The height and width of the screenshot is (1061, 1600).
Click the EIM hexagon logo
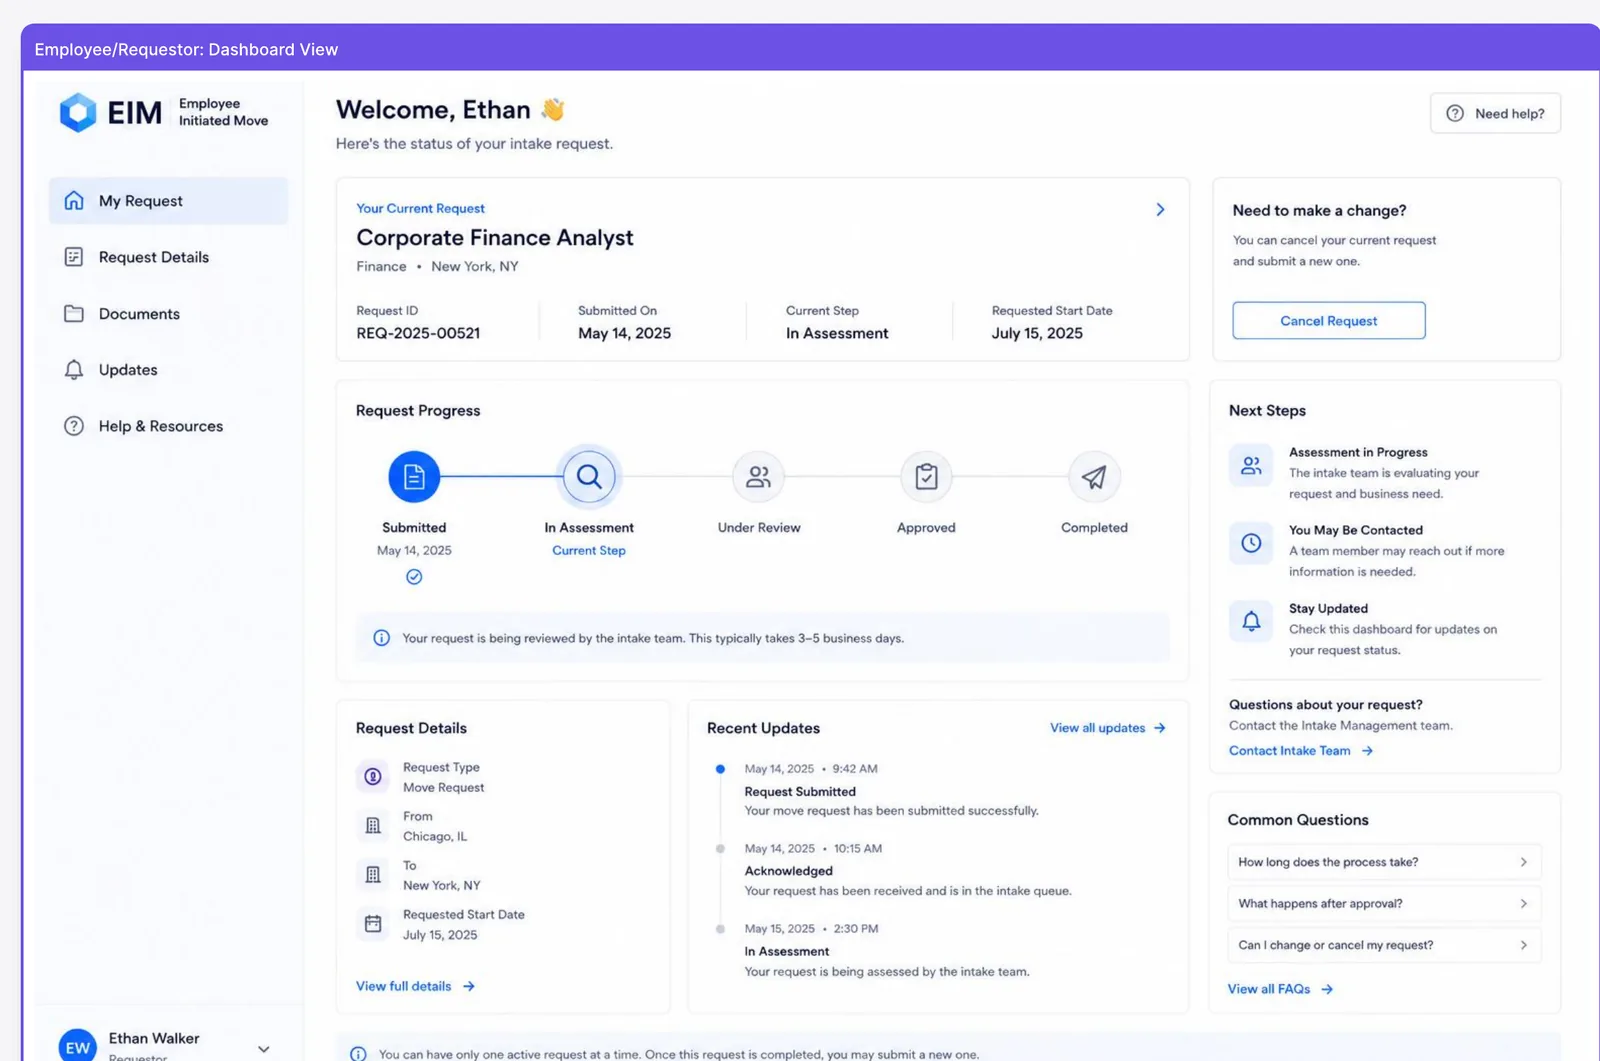(x=78, y=112)
